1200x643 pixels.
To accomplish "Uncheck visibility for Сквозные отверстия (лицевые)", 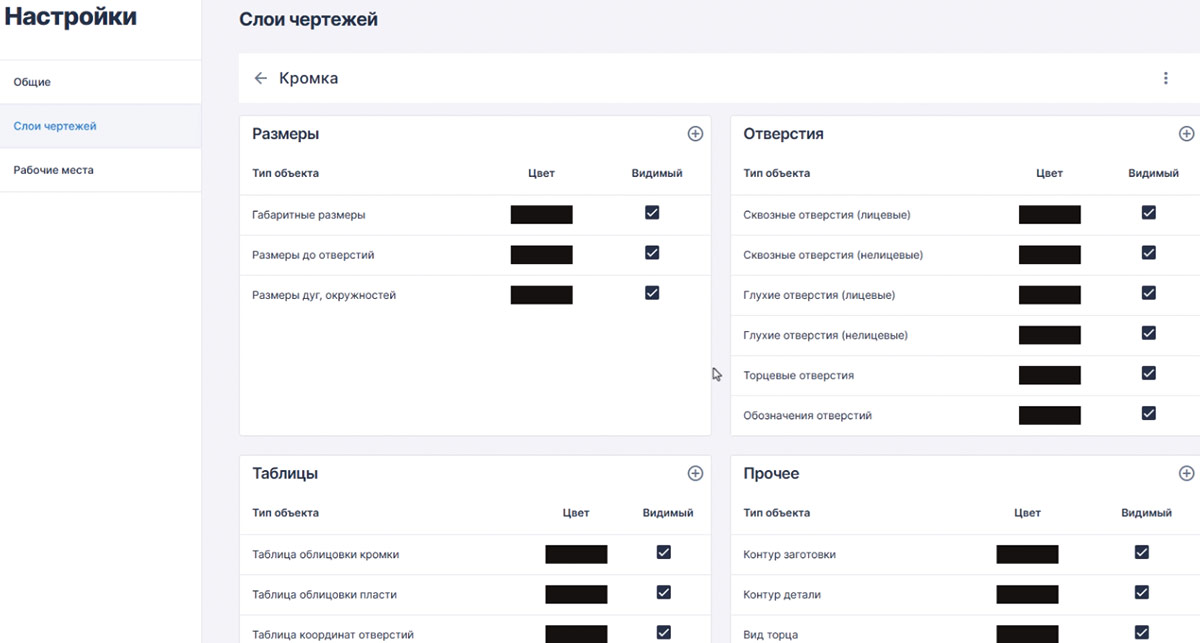I will coord(1149,213).
